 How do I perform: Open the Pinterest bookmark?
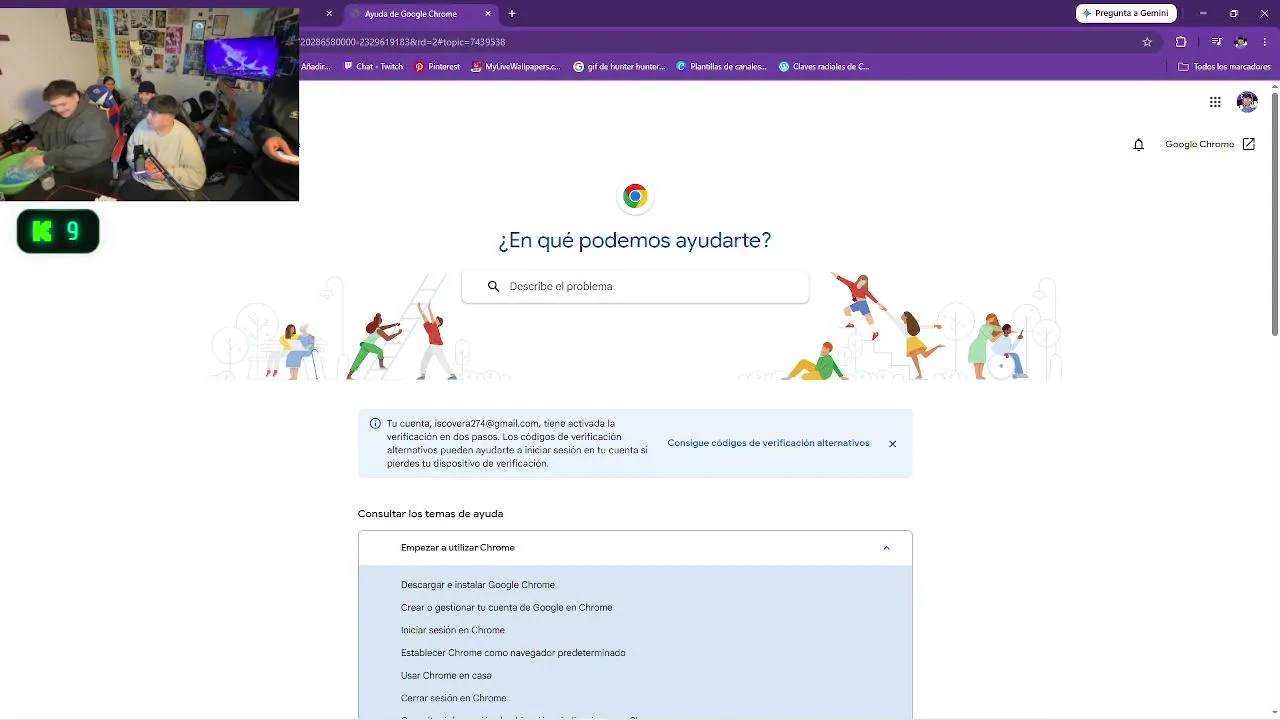click(437, 67)
